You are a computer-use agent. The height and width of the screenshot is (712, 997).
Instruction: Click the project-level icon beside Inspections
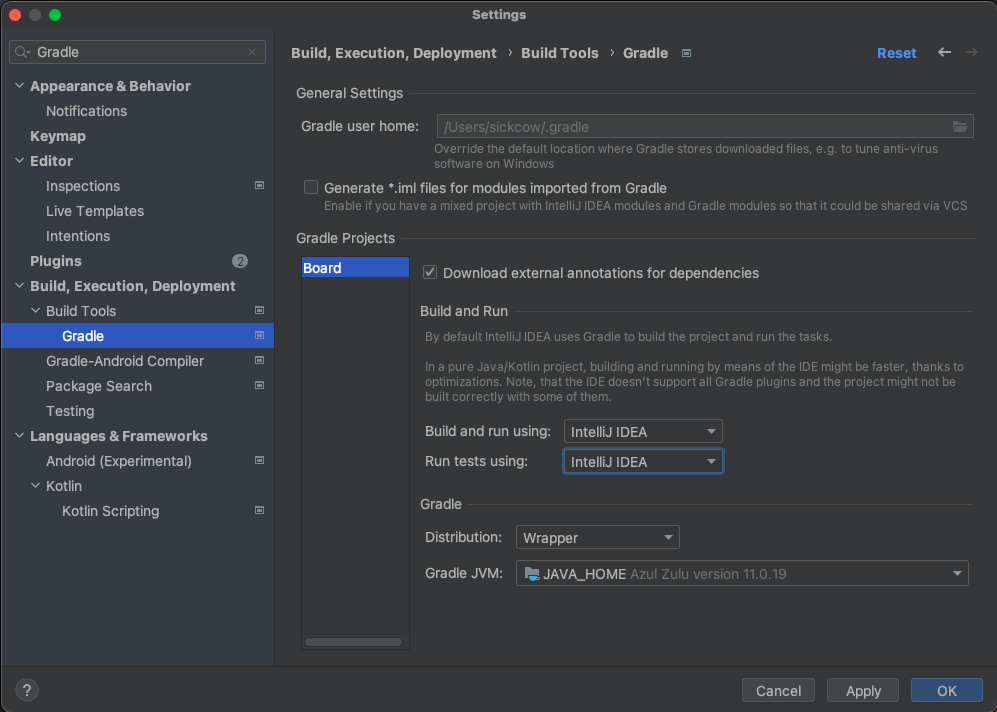click(259, 185)
